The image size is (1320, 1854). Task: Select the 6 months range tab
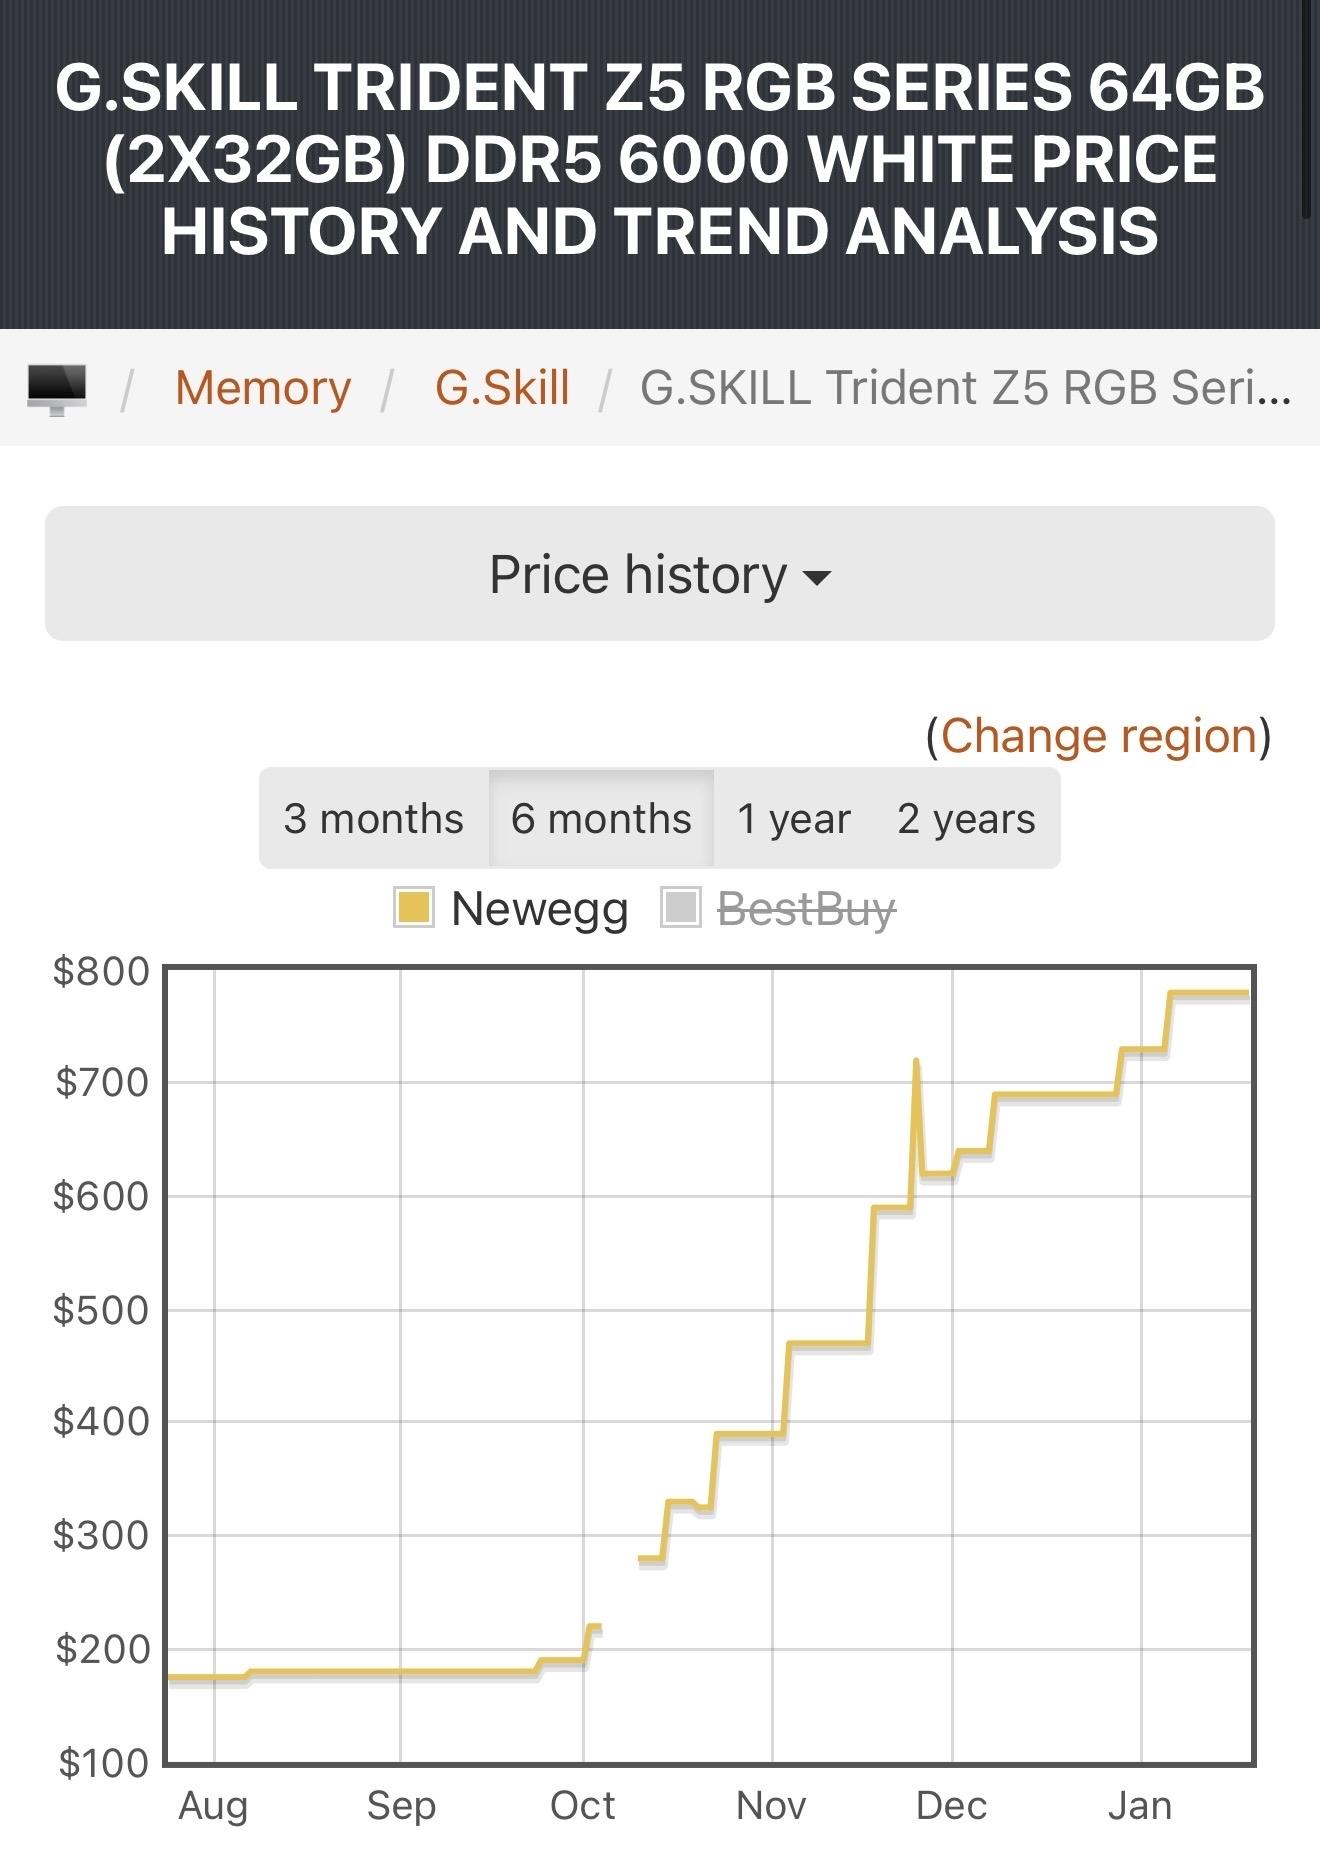(x=601, y=819)
